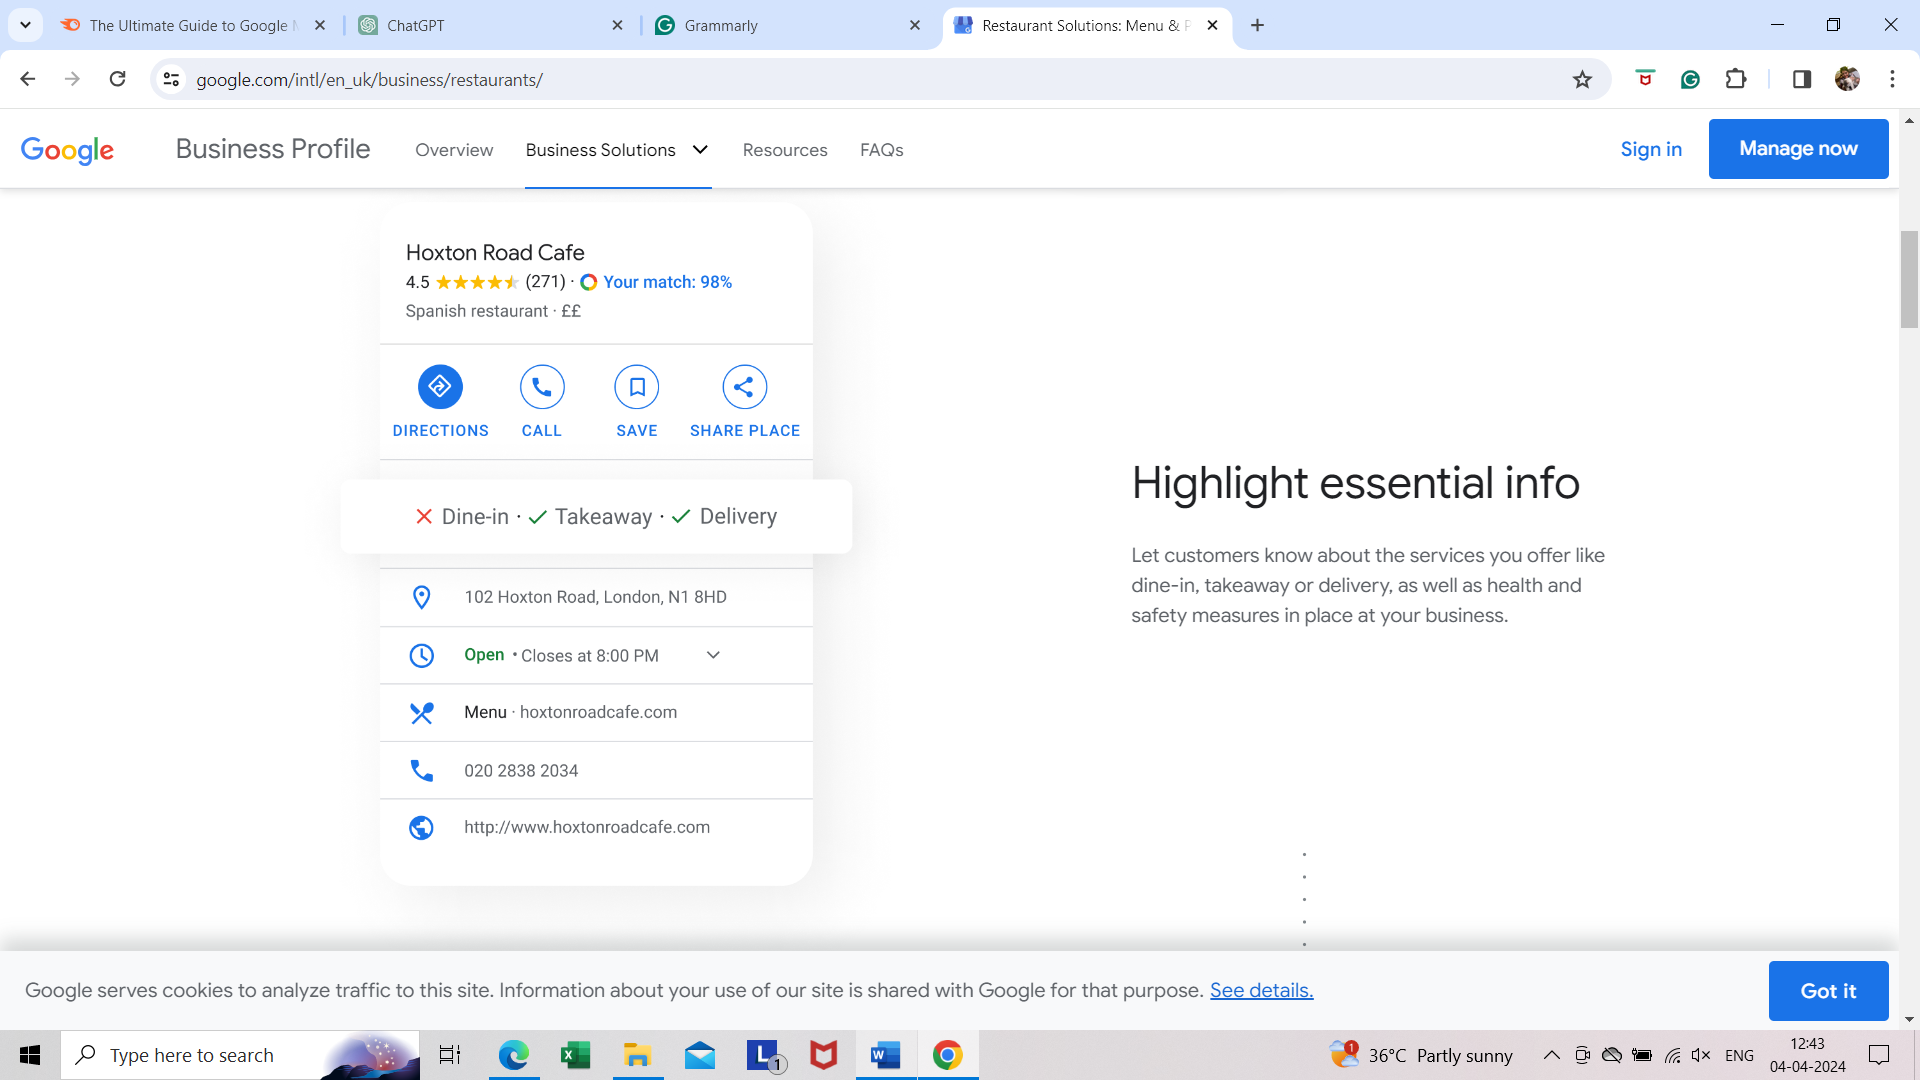The width and height of the screenshot is (1920, 1080).
Task: Expand the opening hours chevron
Action: click(x=713, y=655)
